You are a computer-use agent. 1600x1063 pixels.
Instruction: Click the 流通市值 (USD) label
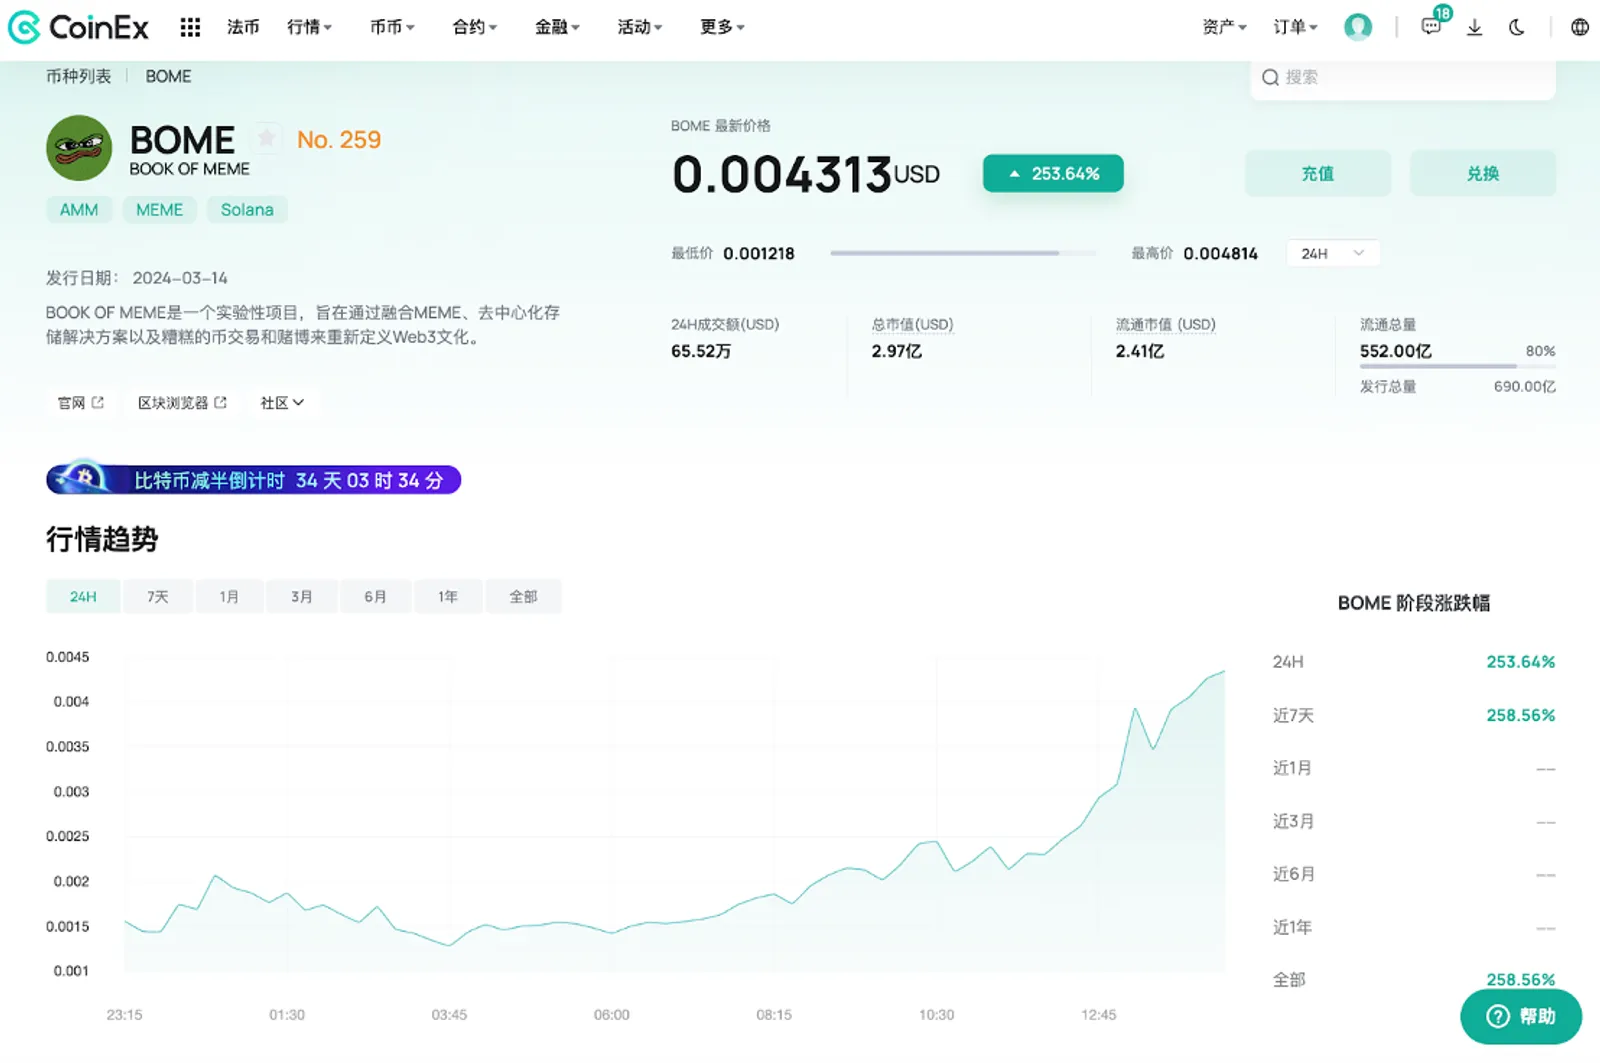click(x=1166, y=324)
